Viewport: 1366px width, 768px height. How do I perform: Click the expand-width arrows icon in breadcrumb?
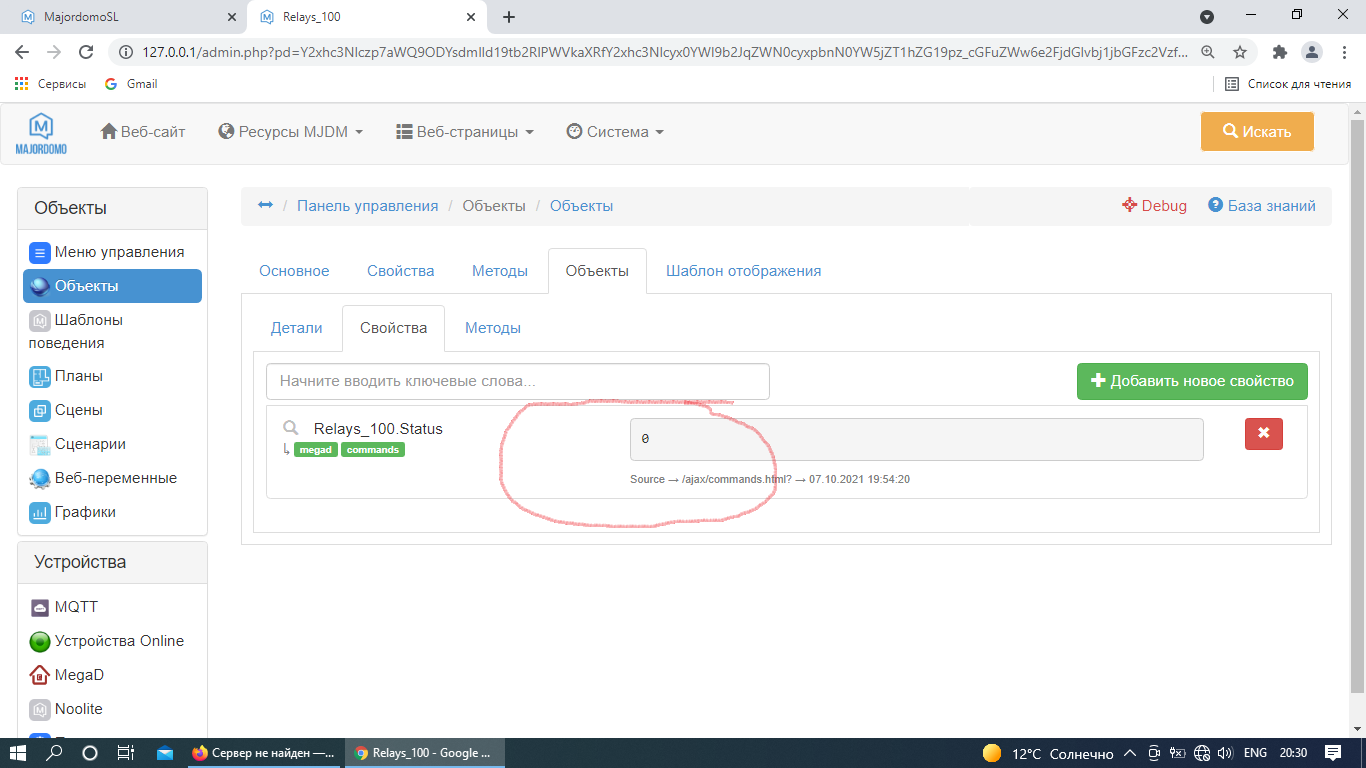click(265, 205)
